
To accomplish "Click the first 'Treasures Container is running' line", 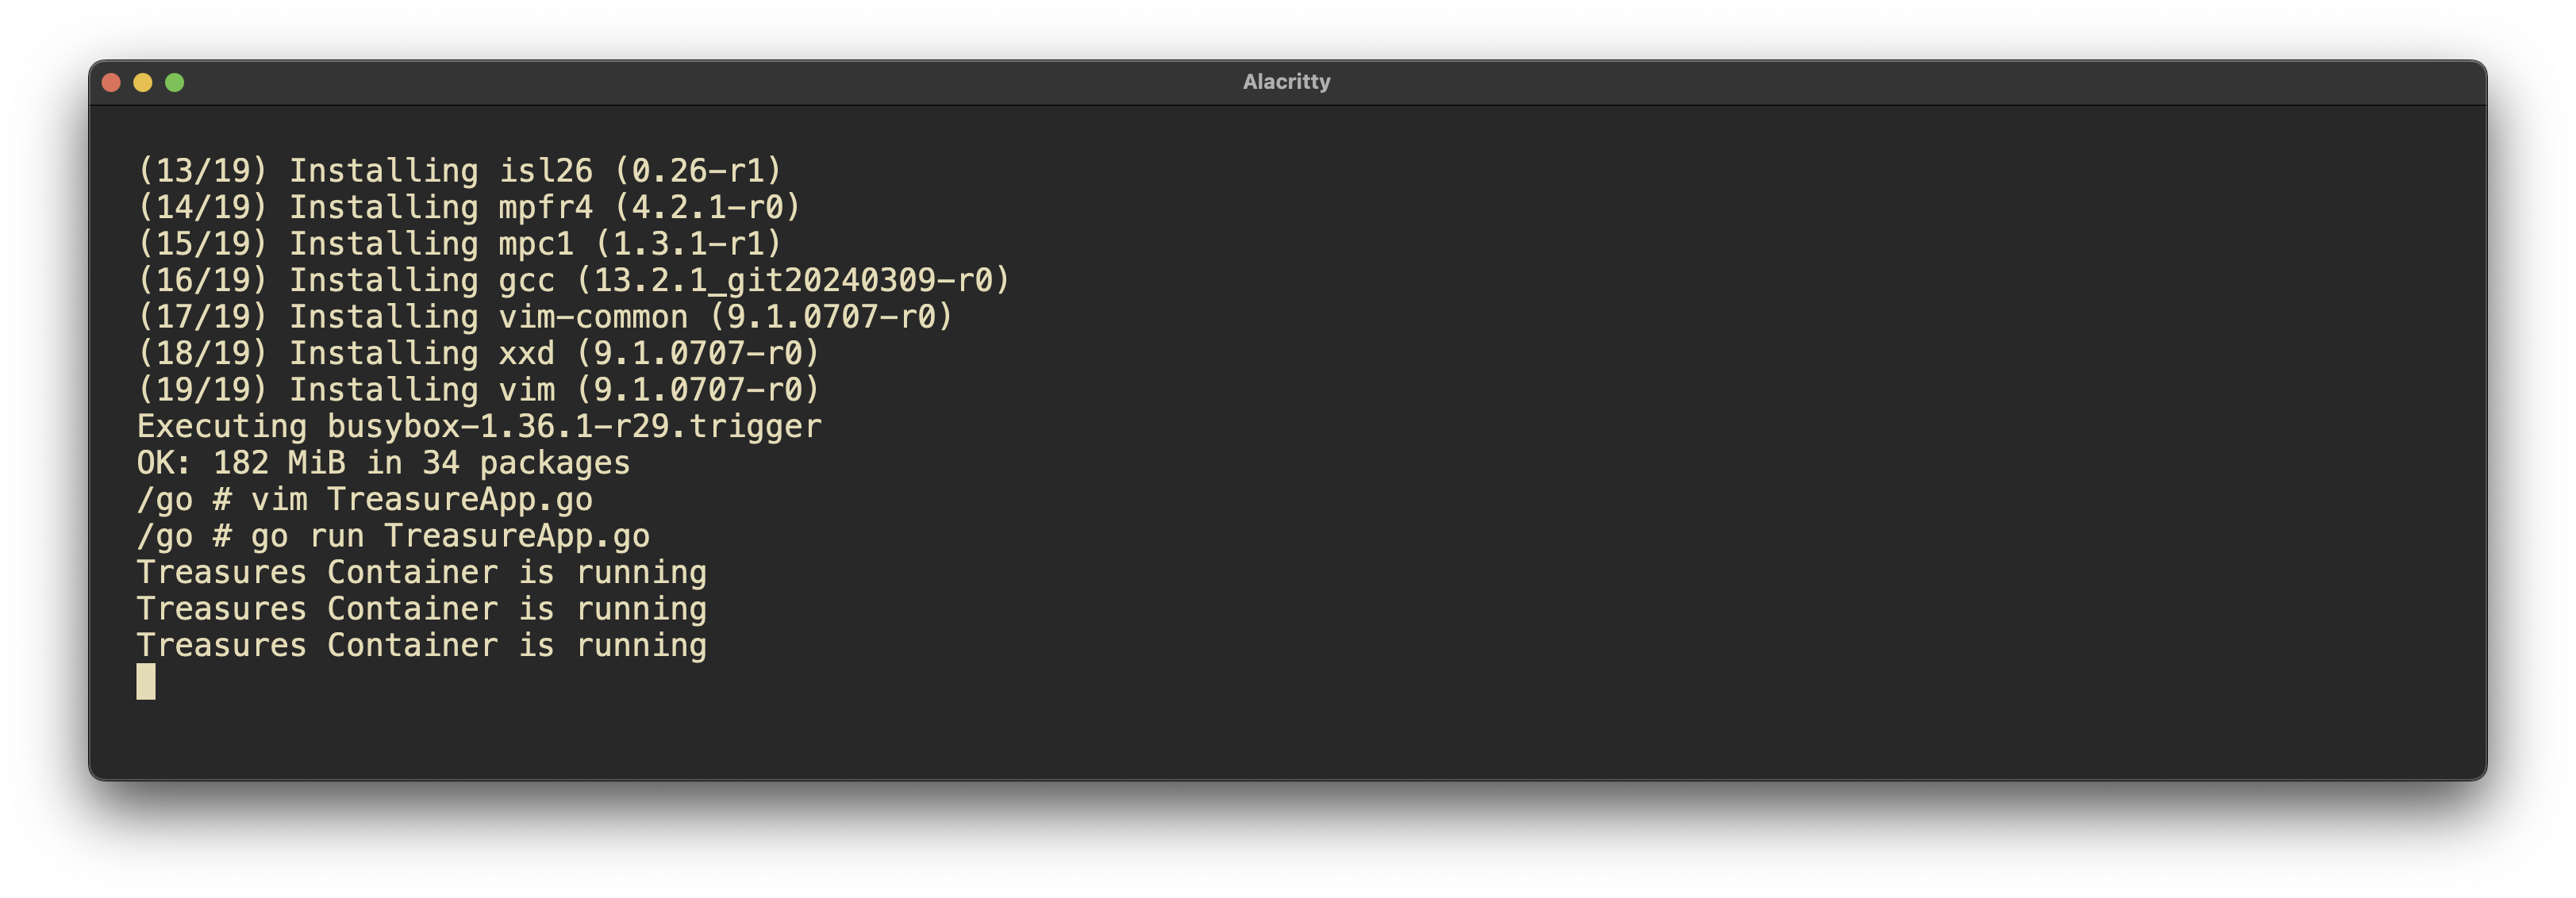I will coord(421,573).
